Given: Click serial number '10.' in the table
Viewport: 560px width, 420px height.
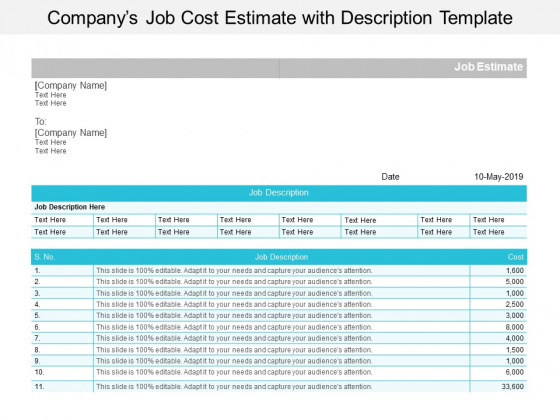Looking at the screenshot, I should [40, 372].
